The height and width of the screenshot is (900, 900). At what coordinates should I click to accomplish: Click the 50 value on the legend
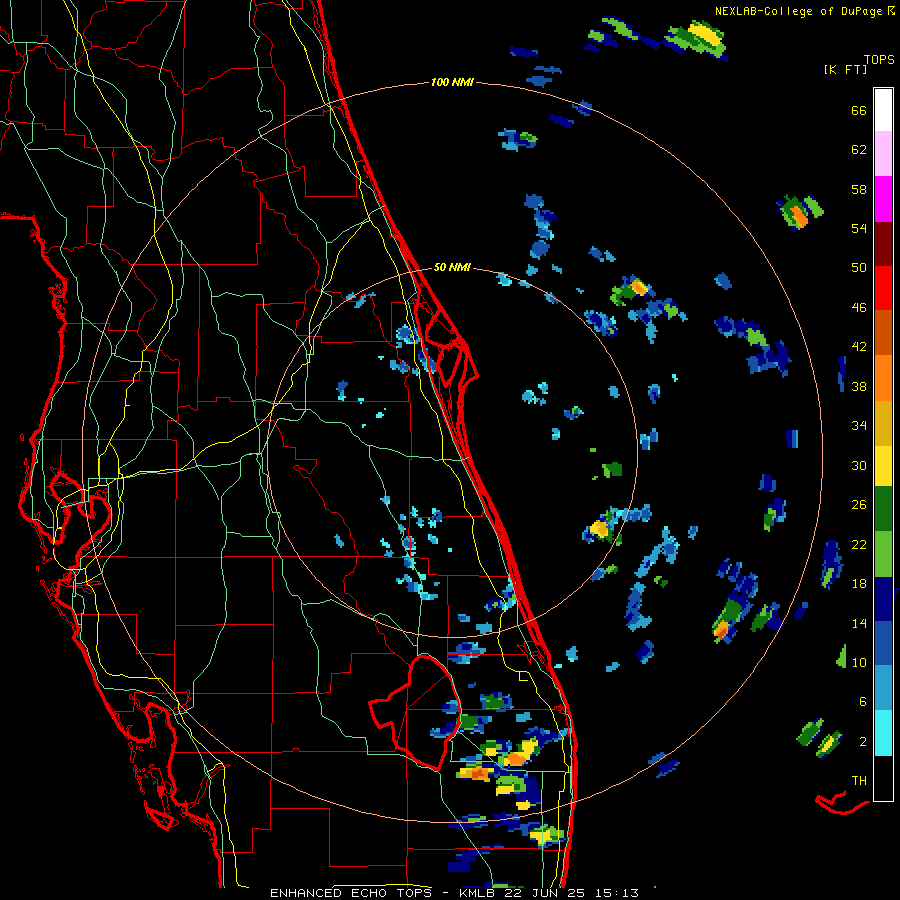[859, 268]
